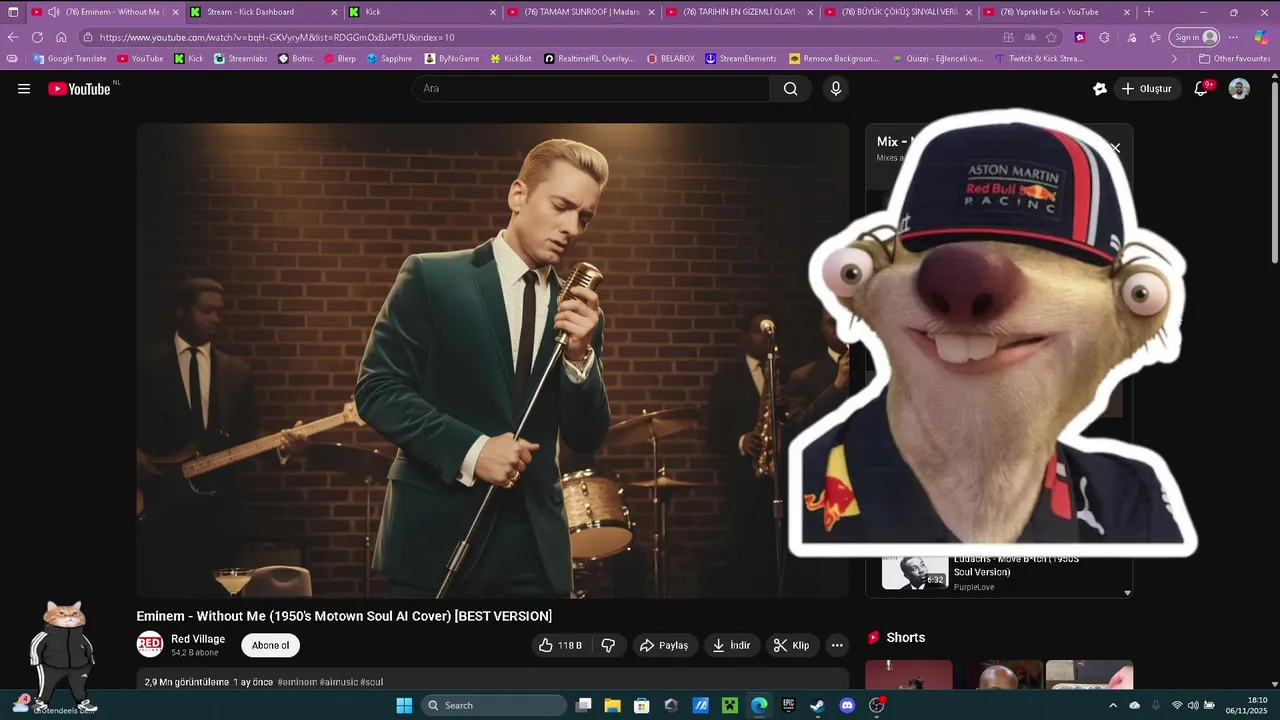The image size is (1280, 720).
Task: Like the video with thumbs up
Action: click(560, 646)
